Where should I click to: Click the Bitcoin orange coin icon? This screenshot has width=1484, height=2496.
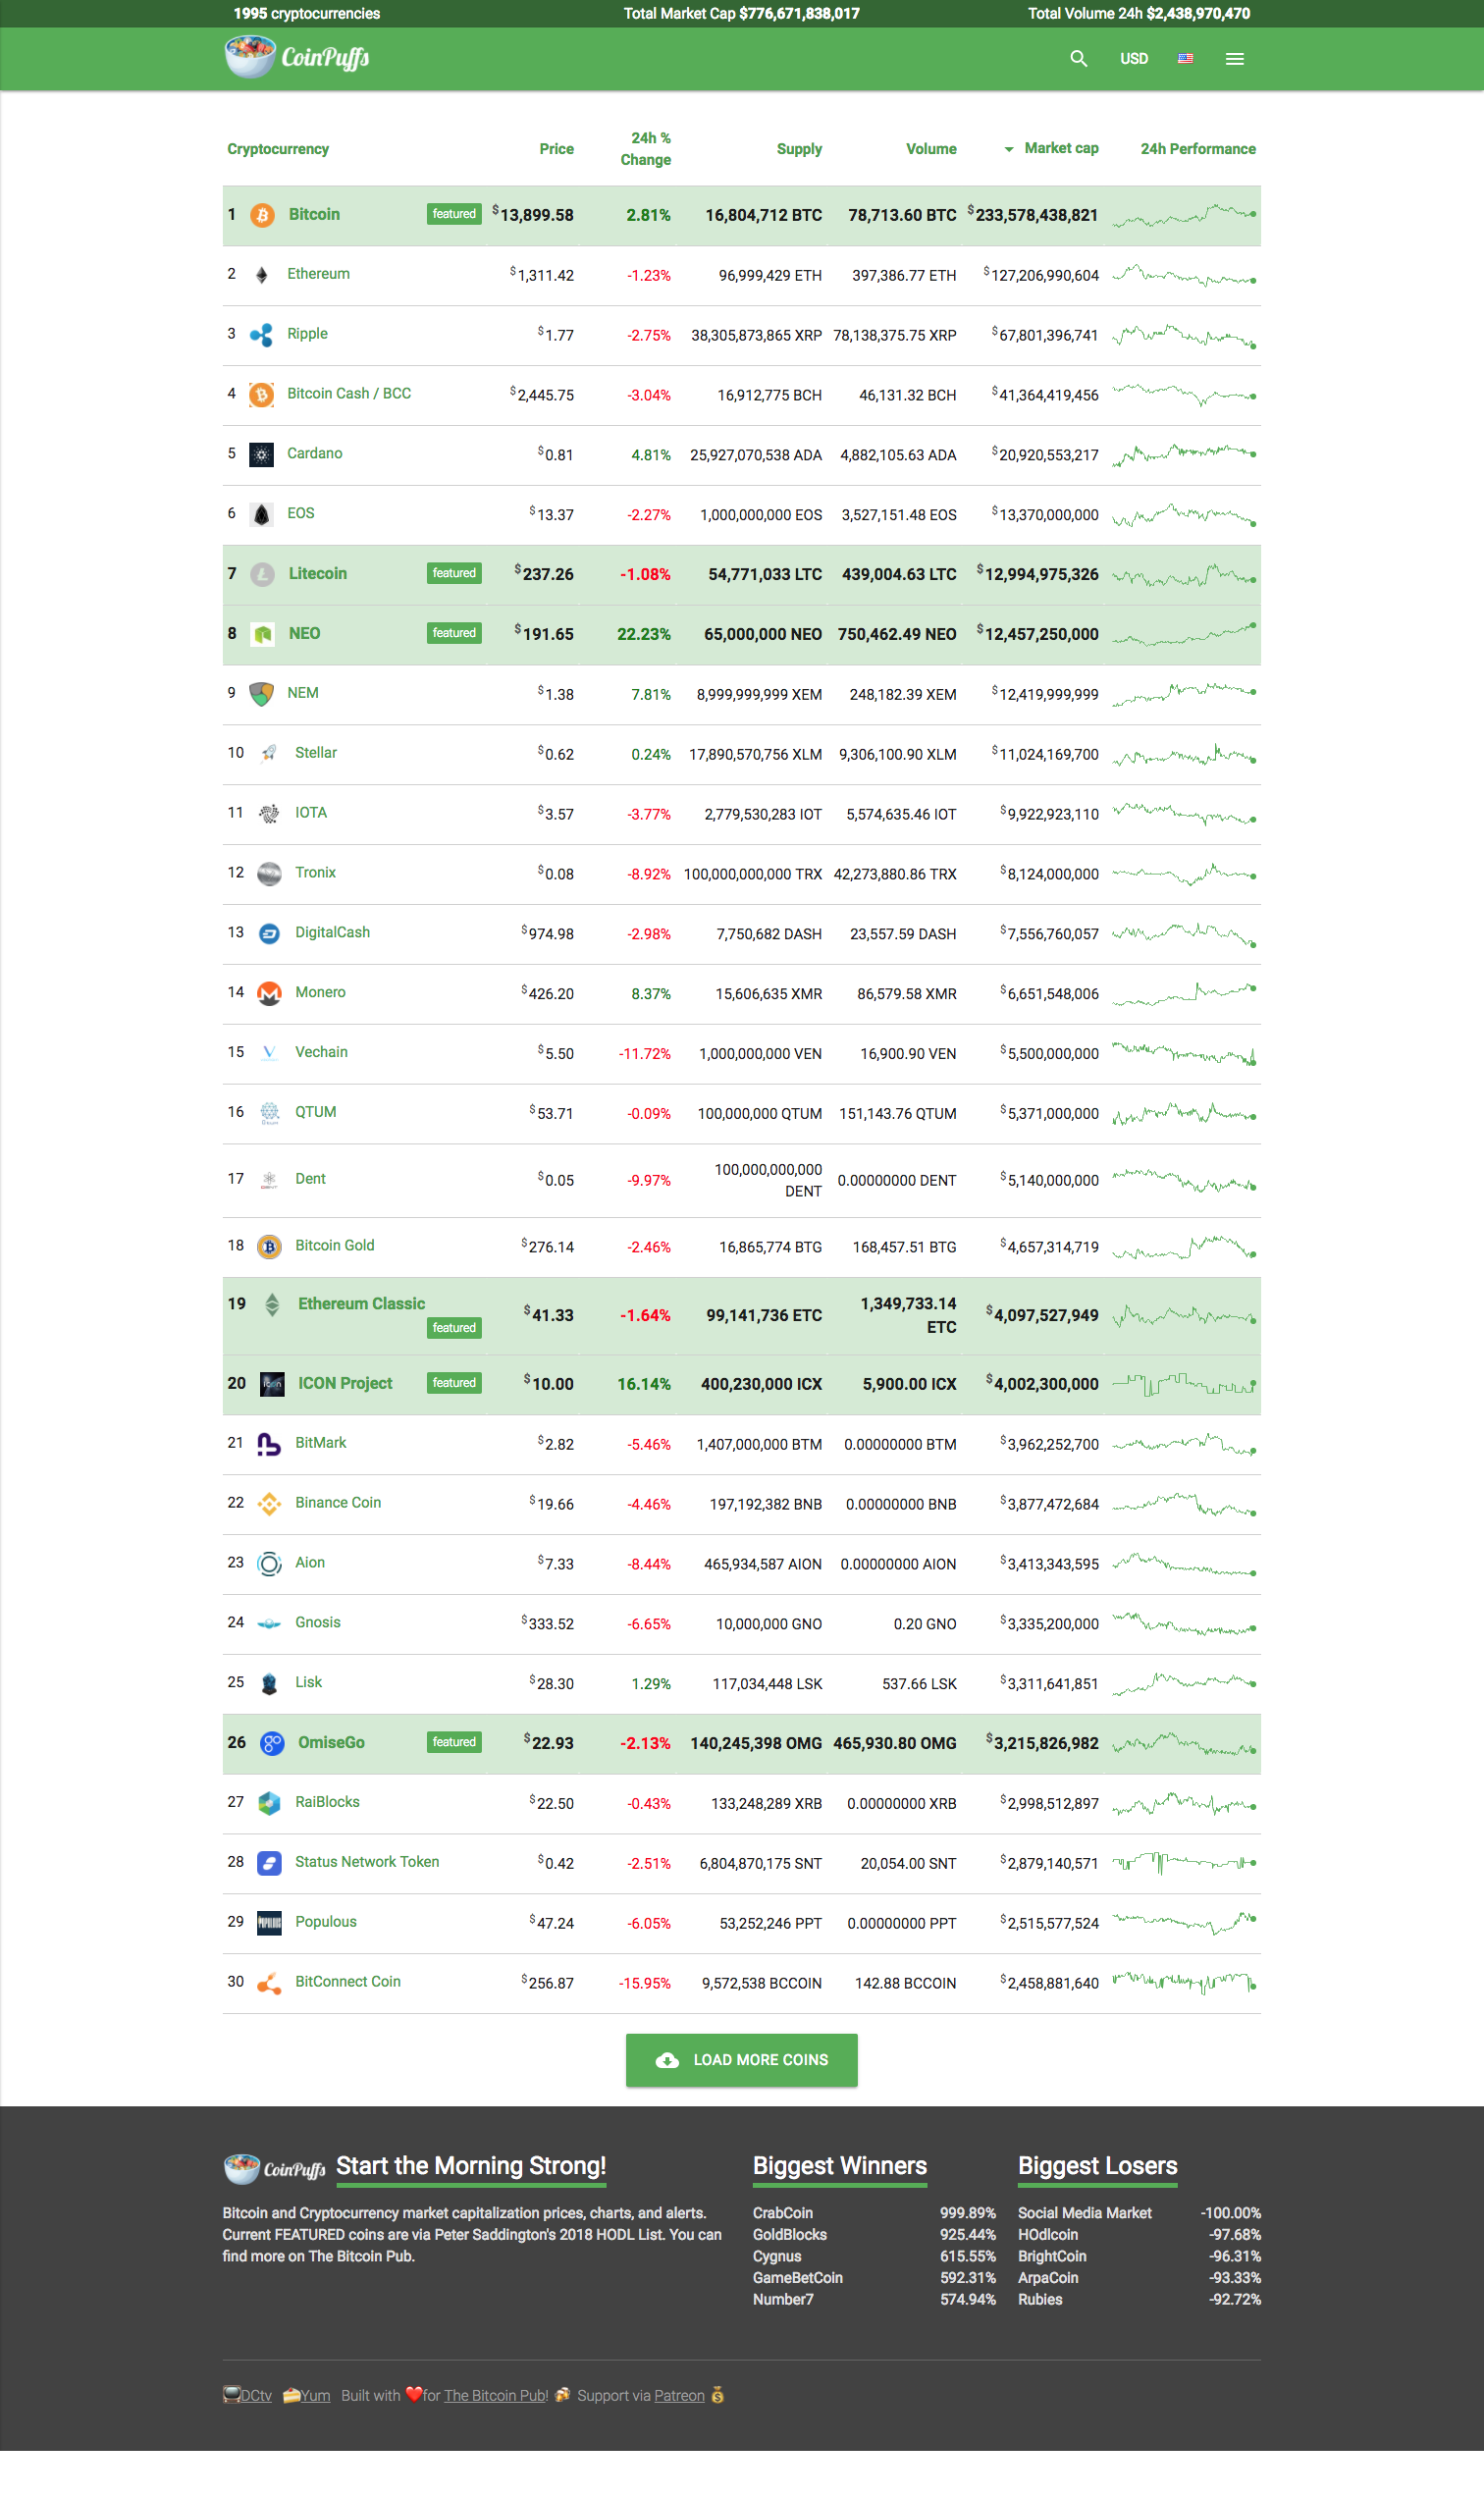262,215
